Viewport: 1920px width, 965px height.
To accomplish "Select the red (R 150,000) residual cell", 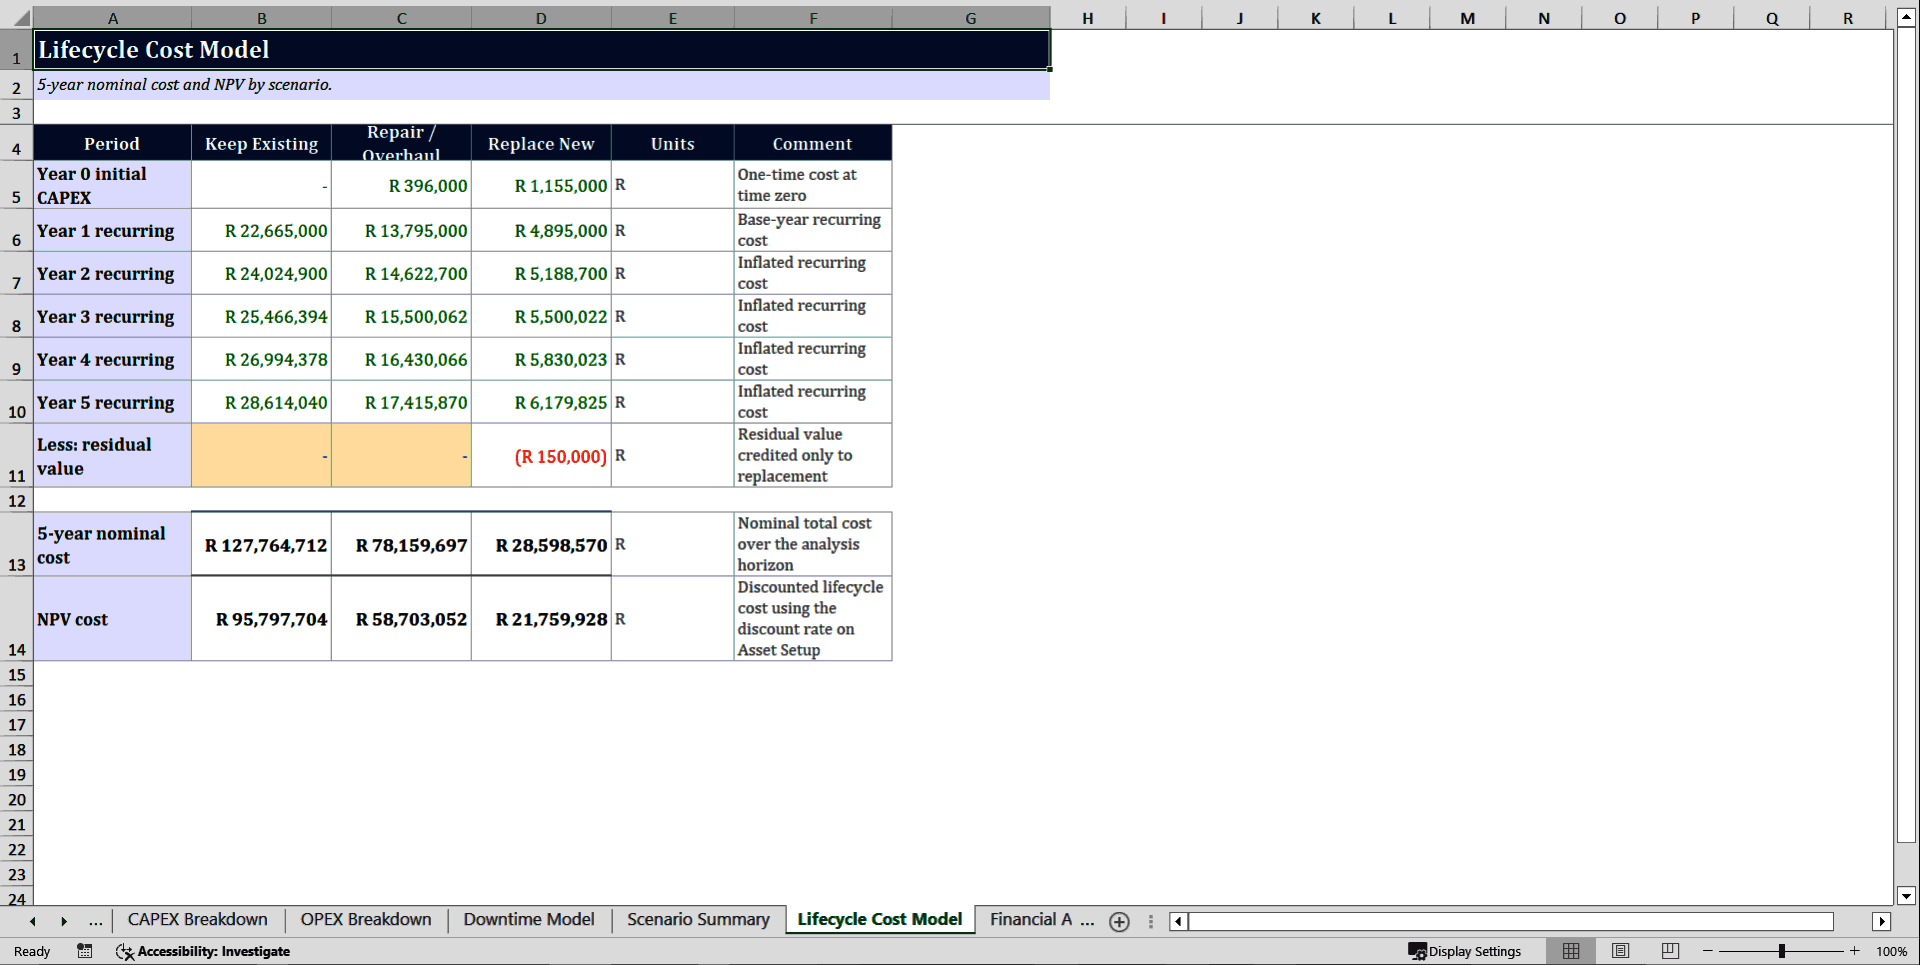I will coord(541,456).
